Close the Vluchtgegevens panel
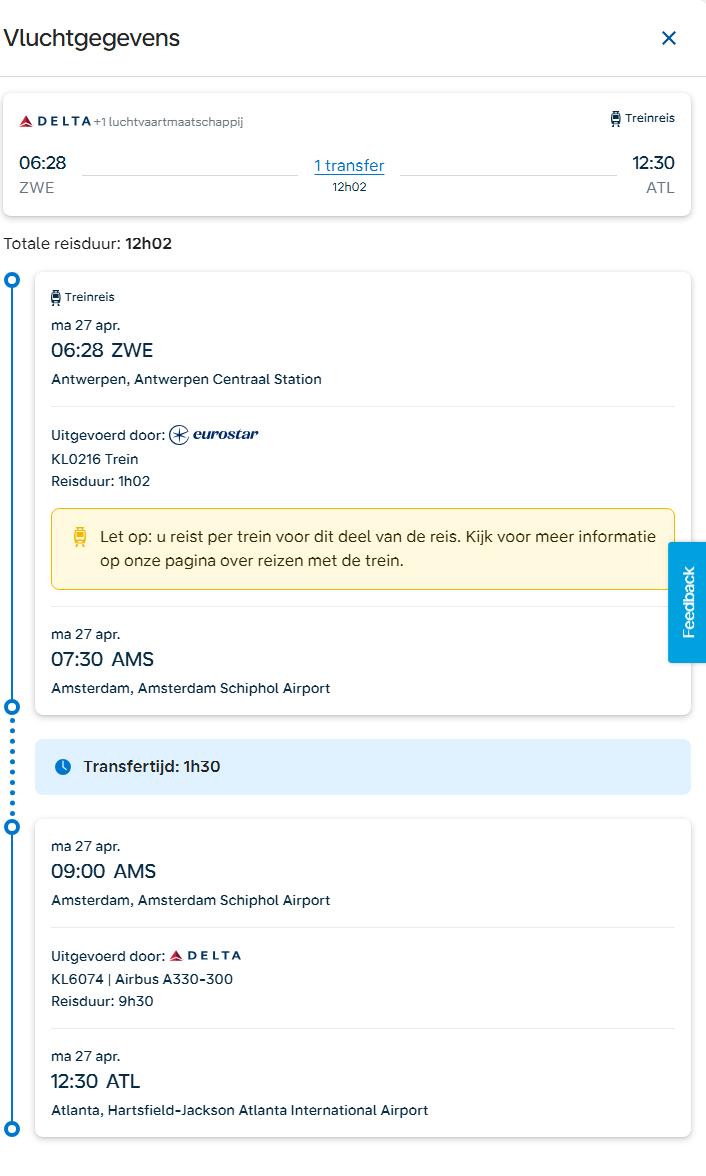The width and height of the screenshot is (706, 1176). [x=669, y=38]
